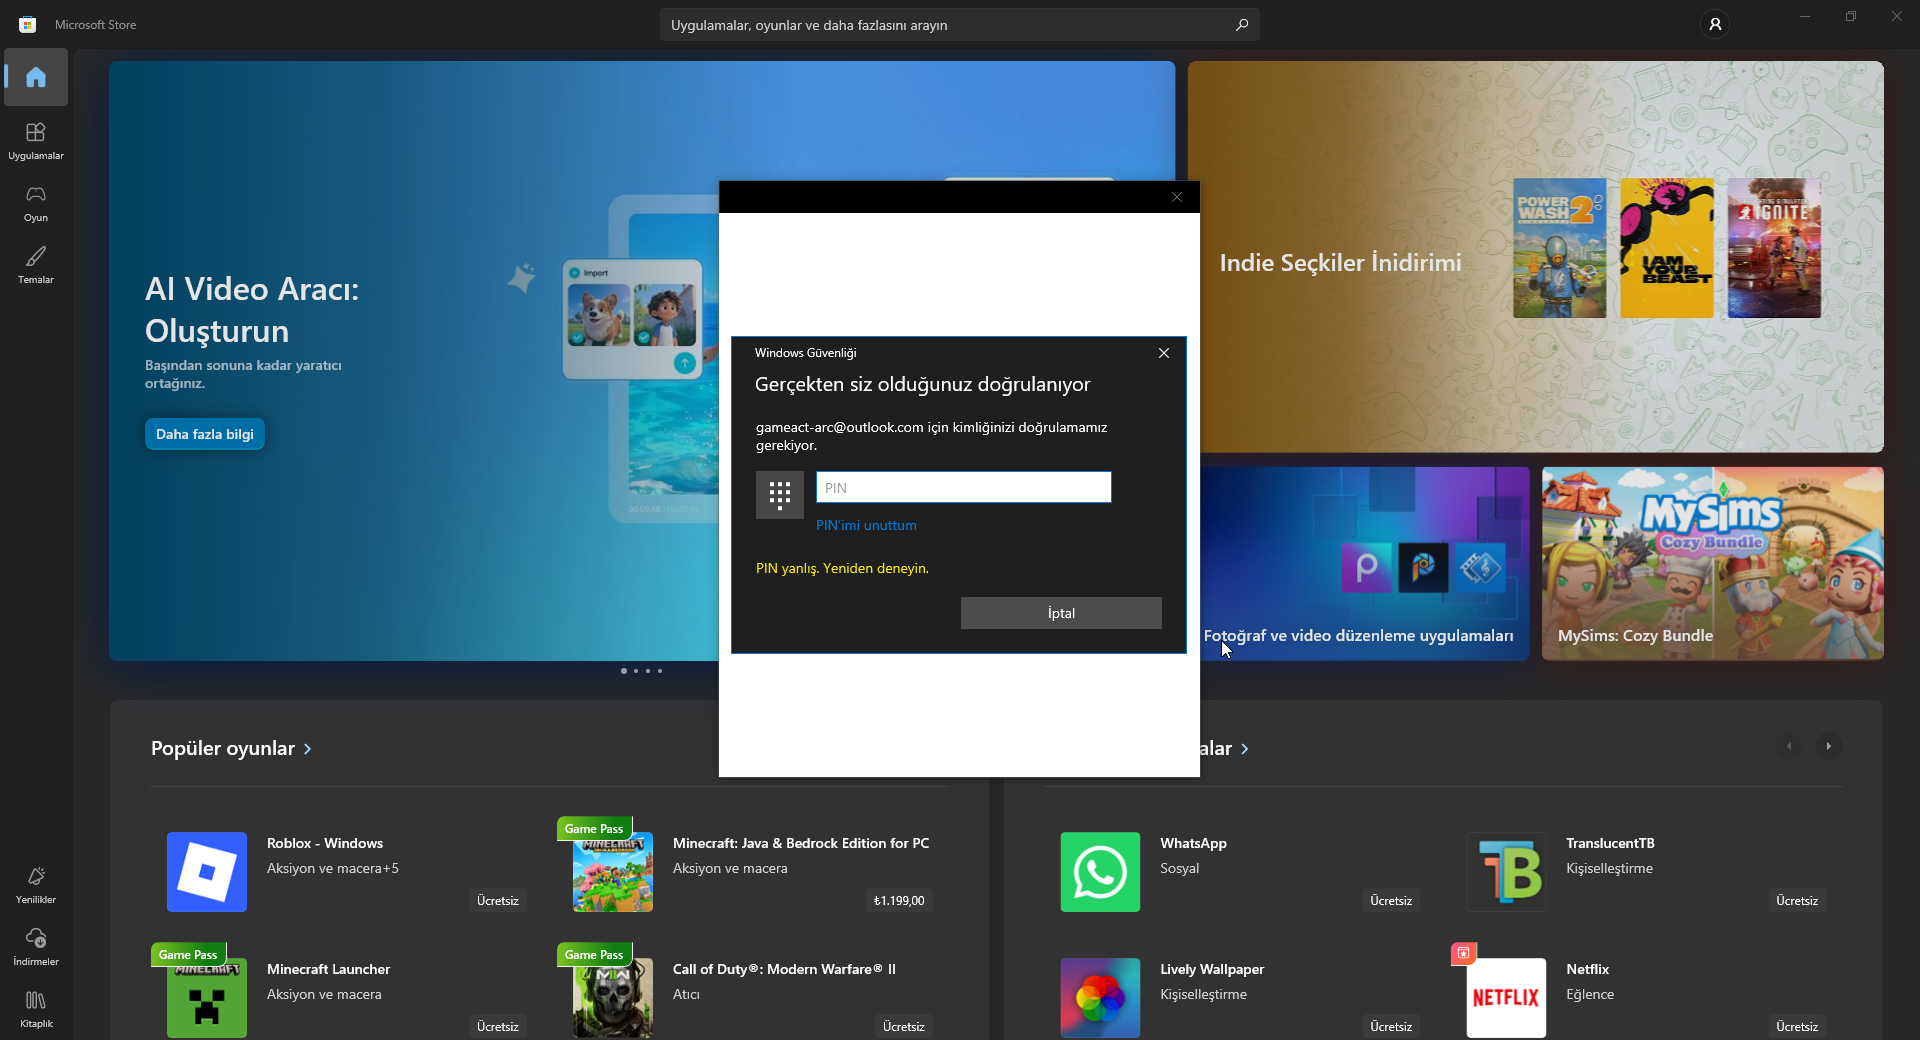This screenshot has width=1920, height=1040.
Task: Open the MySims: Cozy Bundle card
Action: click(1712, 563)
